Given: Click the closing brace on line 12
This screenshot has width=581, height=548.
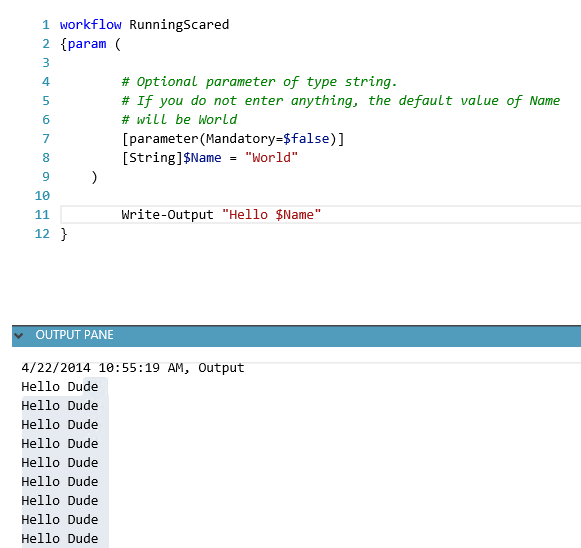Looking at the screenshot, I should [x=64, y=234].
